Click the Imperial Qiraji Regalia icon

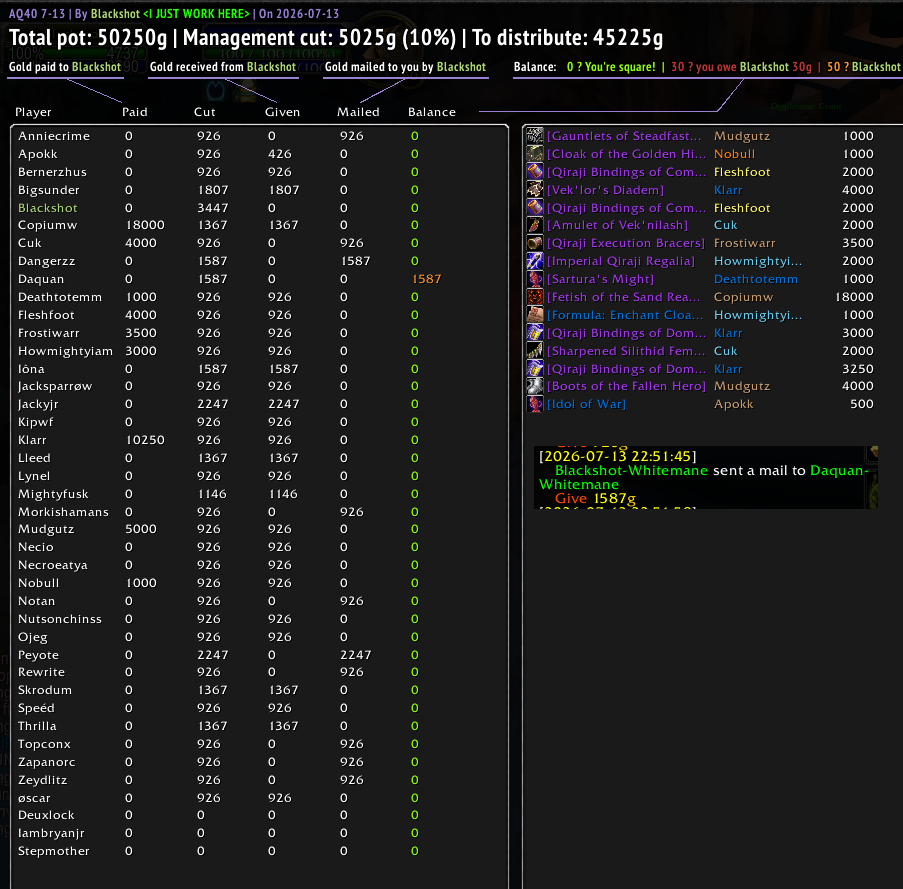pos(535,261)
